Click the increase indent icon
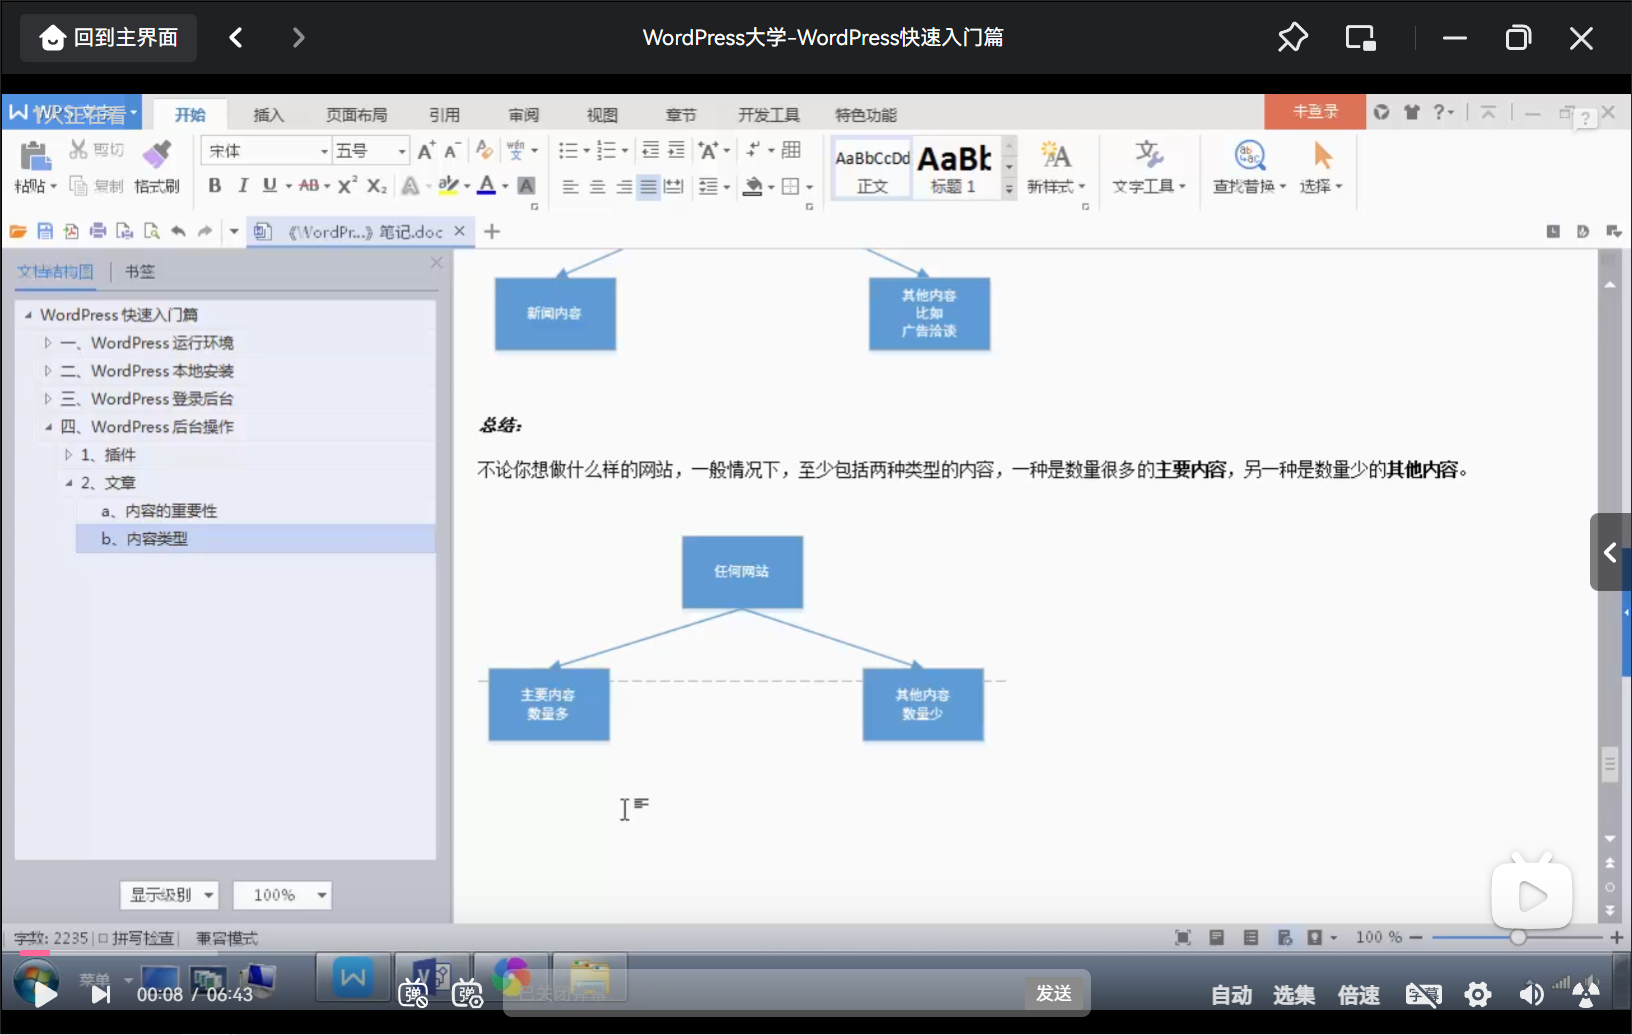 (676, 151)
